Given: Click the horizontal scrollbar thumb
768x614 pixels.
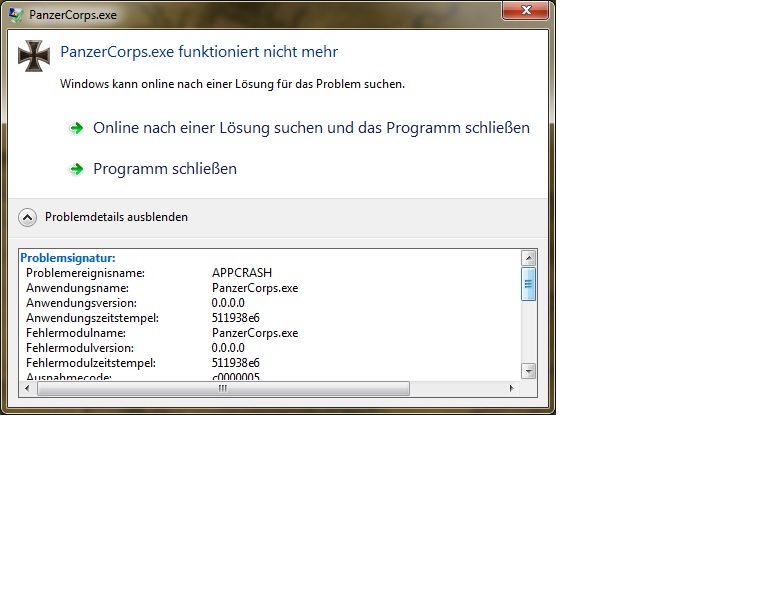Looking at the screenshot, I should (223, 388).
